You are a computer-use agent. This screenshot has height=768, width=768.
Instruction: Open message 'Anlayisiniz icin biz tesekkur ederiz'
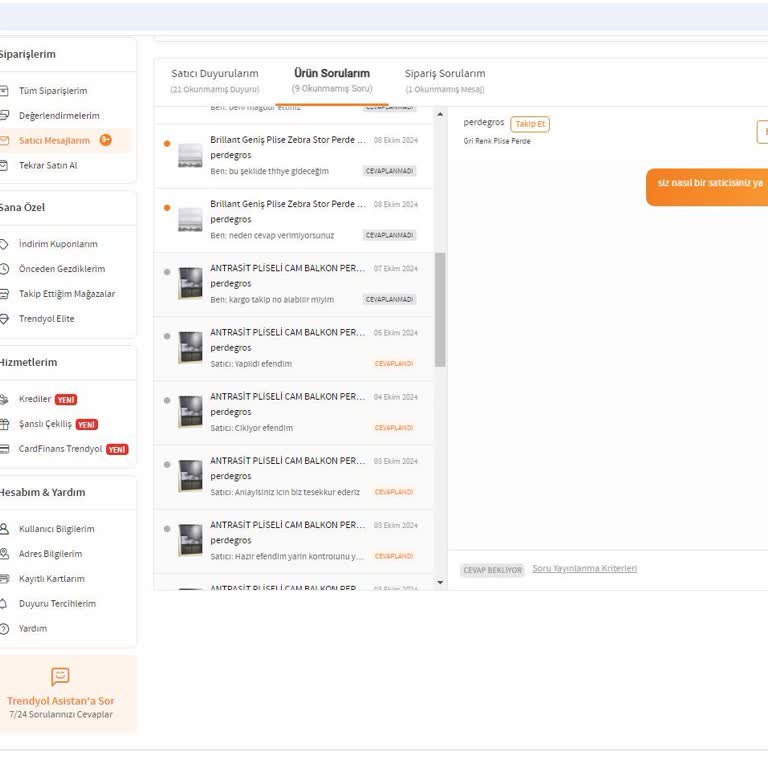click(x=294, y=477)
